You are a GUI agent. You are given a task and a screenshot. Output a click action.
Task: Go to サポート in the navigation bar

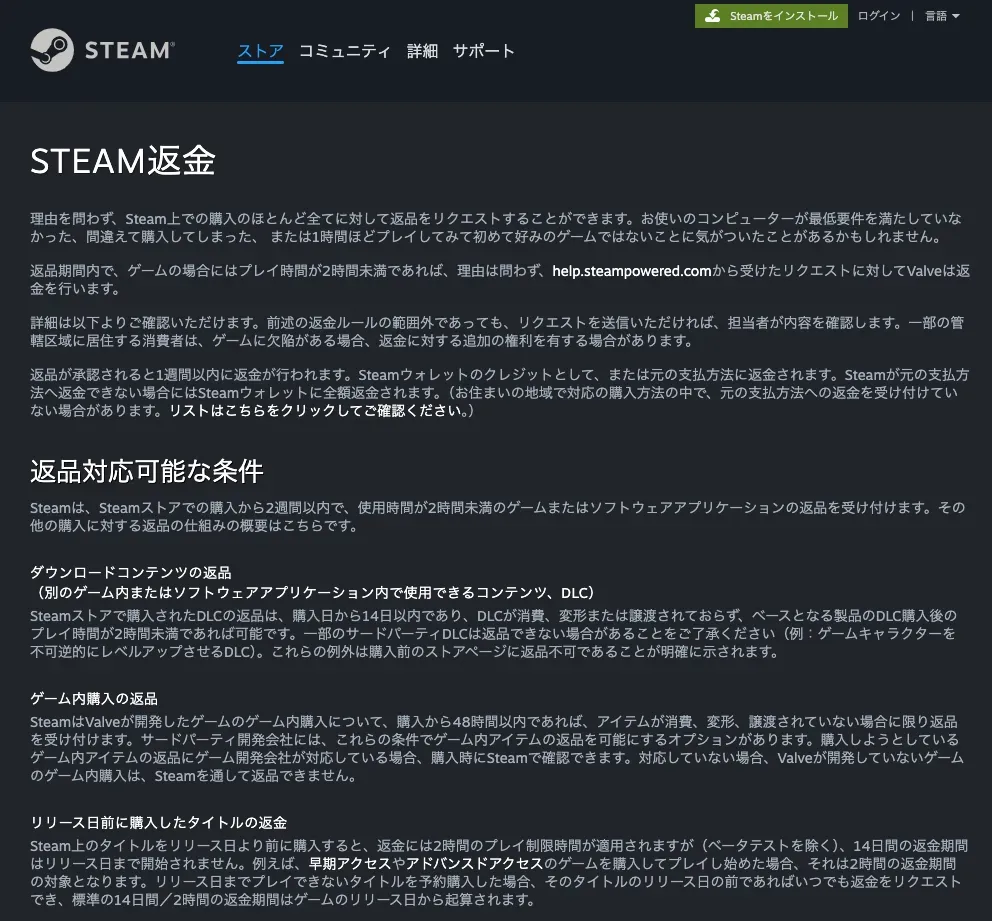[484, 51]
